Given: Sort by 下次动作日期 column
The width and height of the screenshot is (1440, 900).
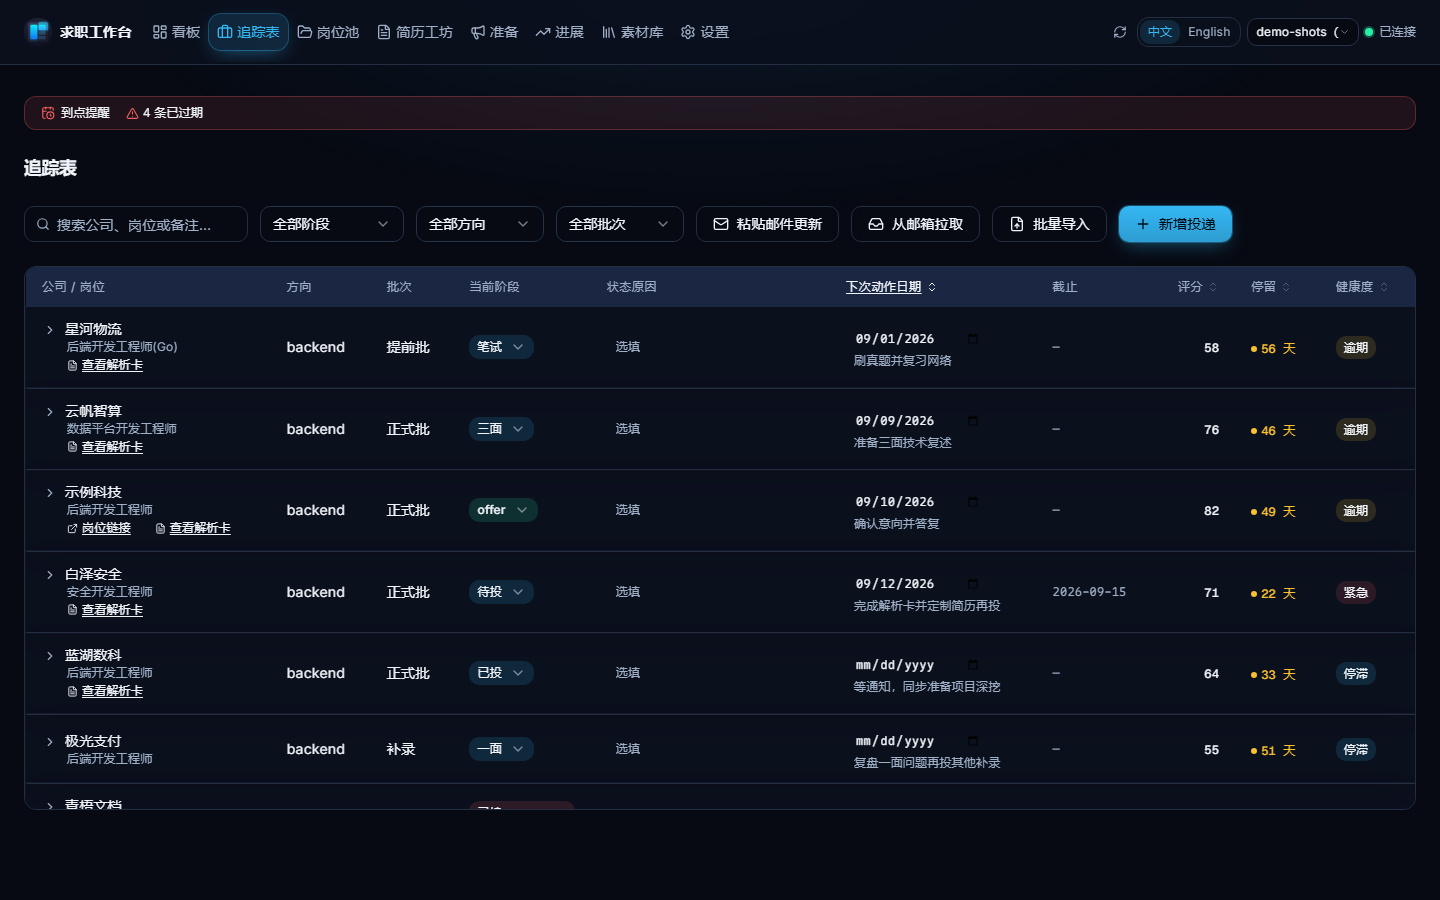Looking at the screenshot, I should click(891, 287).
